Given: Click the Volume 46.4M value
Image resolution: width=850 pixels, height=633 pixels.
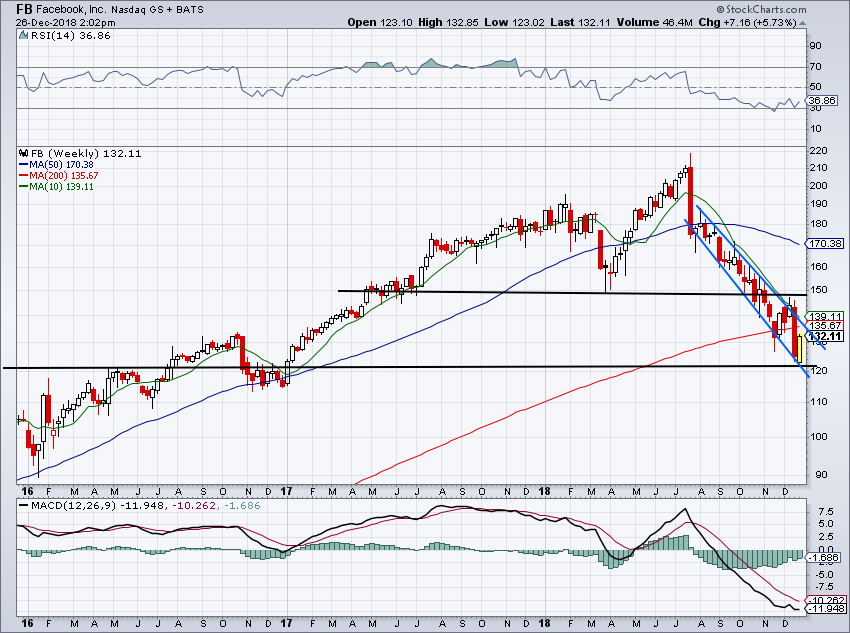Looking at the screenshot, I should (654, 23).
